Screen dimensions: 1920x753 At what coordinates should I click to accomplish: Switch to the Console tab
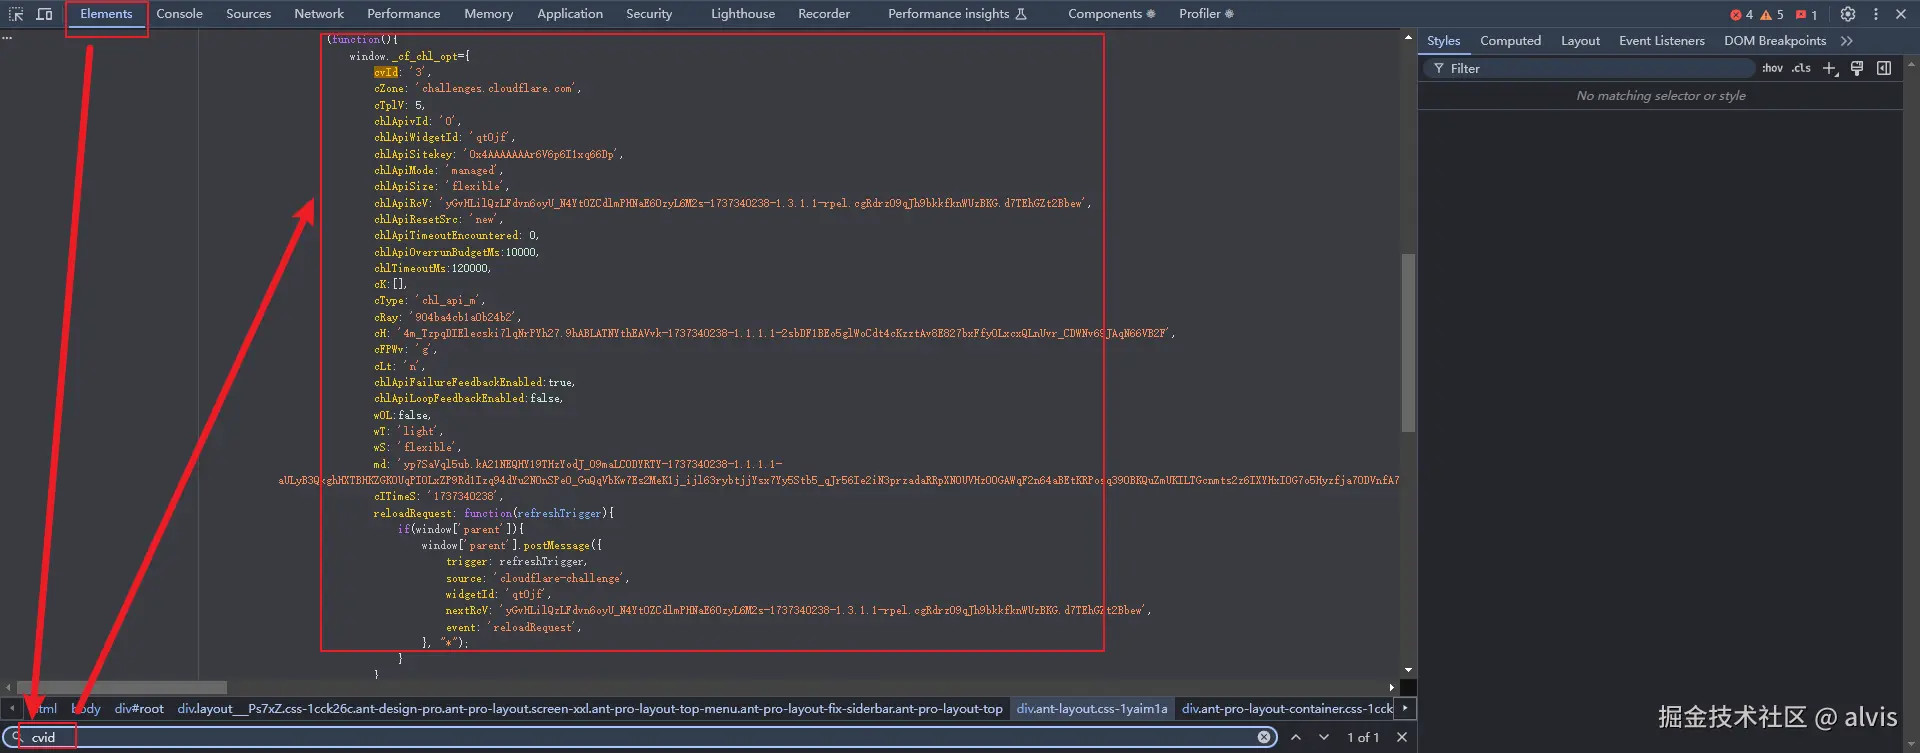tap(180, 14)
